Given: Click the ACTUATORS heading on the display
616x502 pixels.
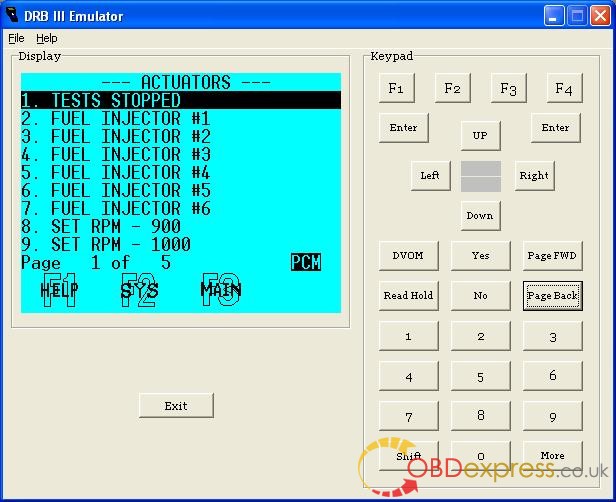Looking at the screenshot, I should coord(186,82).
